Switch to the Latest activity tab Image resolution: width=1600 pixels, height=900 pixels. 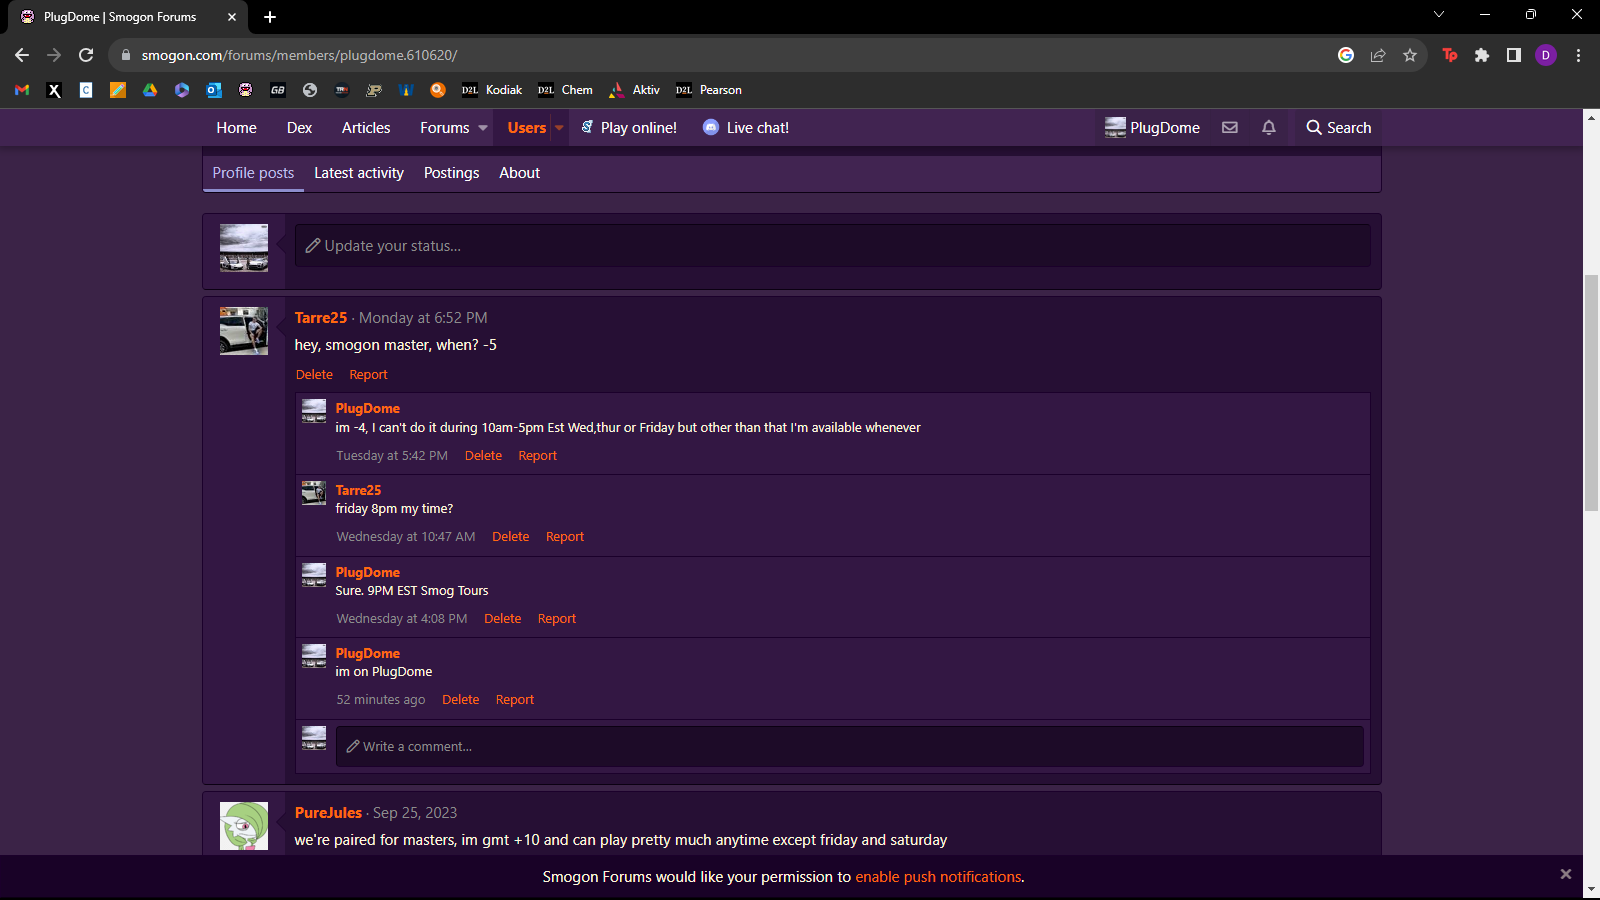358,173
